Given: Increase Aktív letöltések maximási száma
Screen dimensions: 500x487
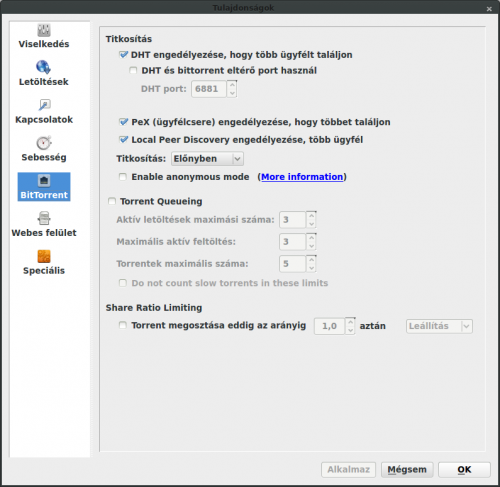Looking at the screenshot, I should tap(311, 216).
